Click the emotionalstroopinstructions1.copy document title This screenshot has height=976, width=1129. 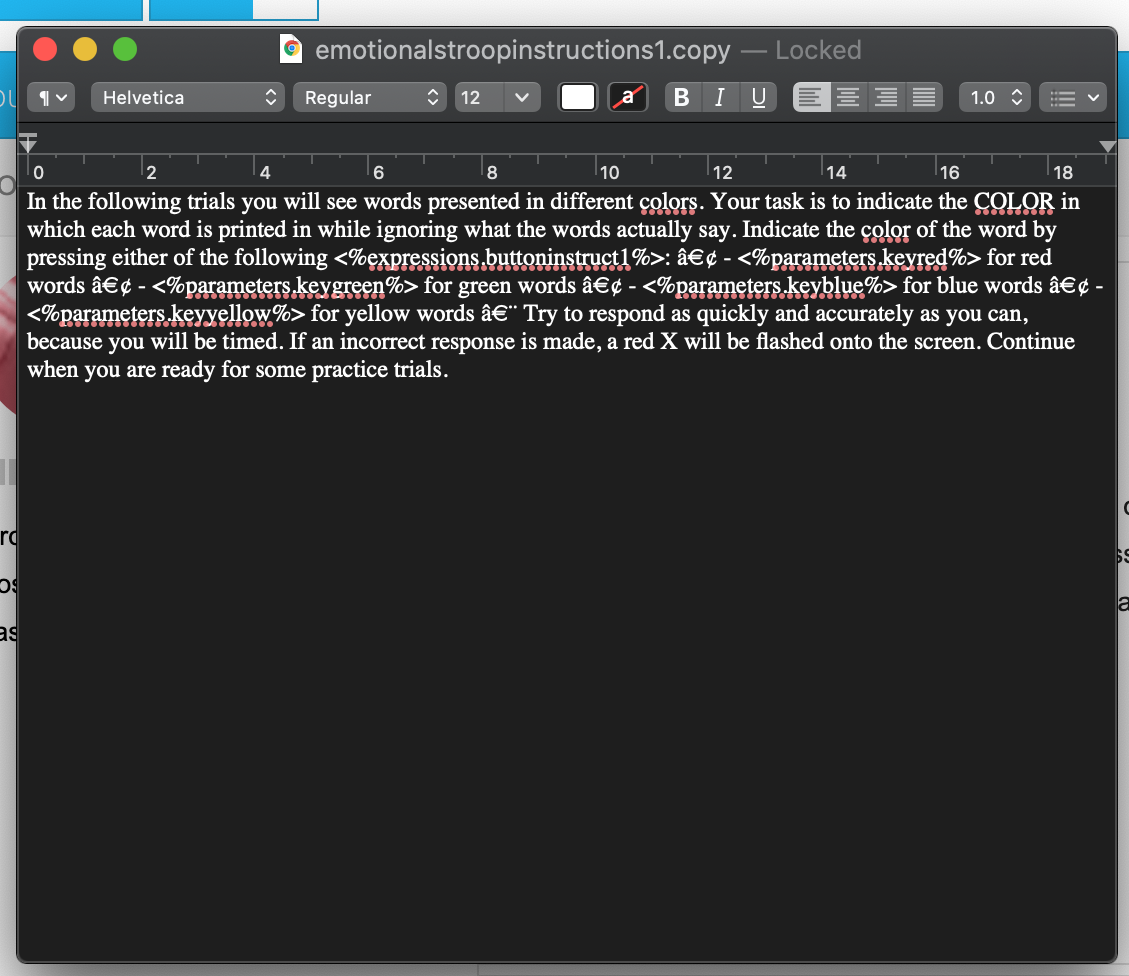click(x=523, y=50)
